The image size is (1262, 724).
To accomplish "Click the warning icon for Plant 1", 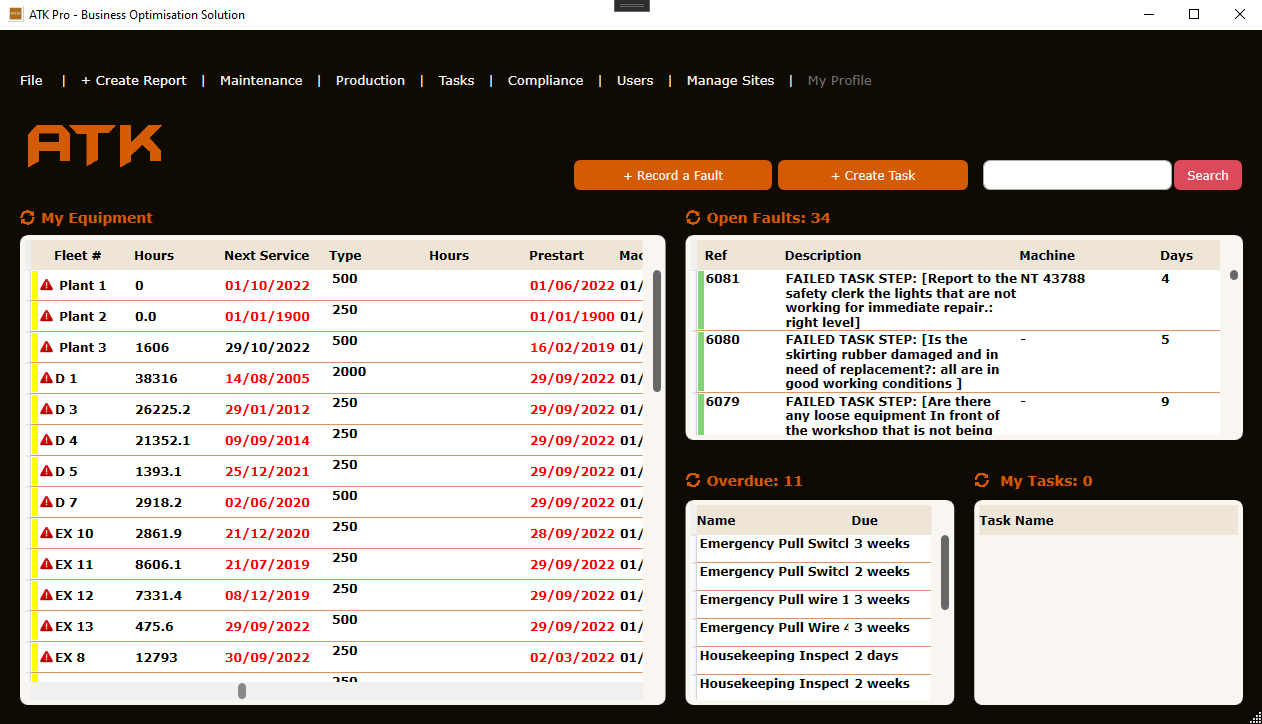I will click(46, 285).
